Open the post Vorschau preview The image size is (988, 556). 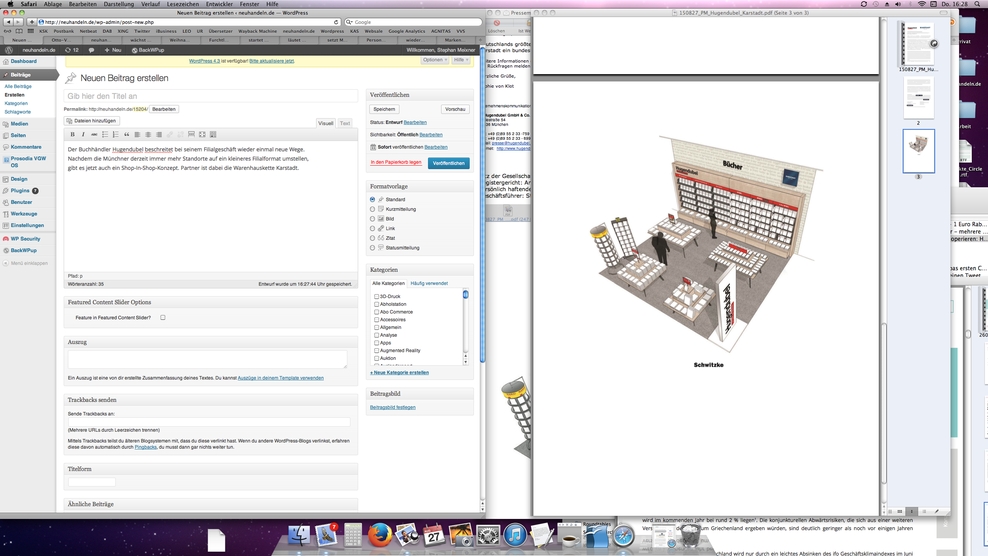pos(455,109)
